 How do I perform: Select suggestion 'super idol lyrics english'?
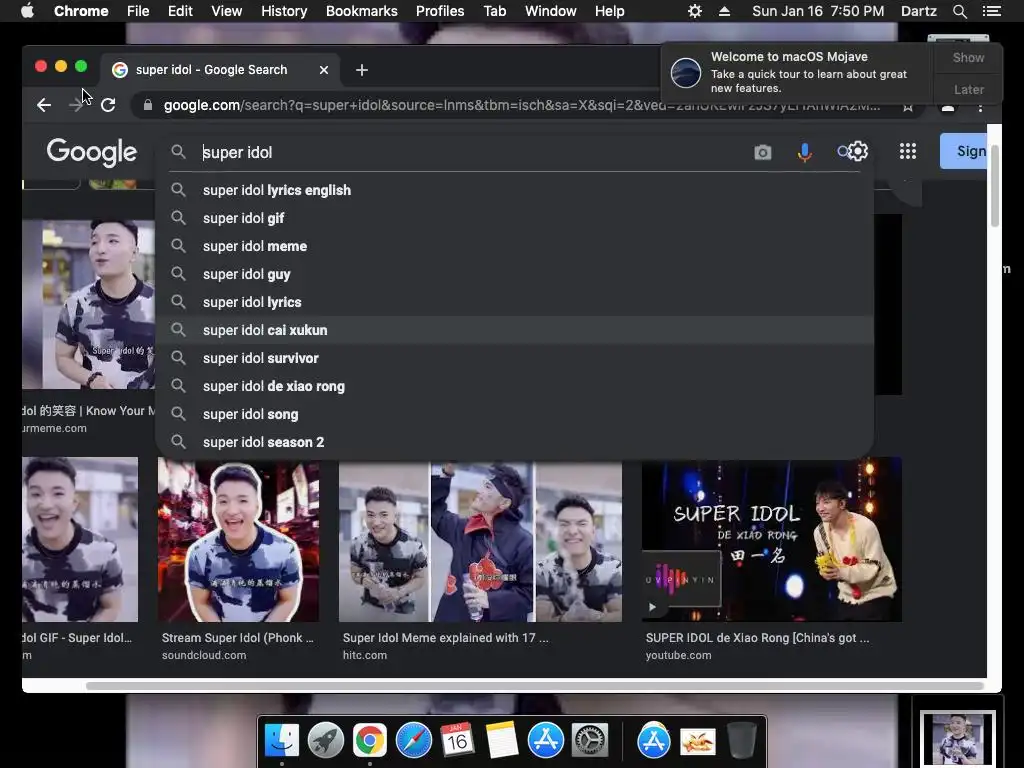point(515,190)
